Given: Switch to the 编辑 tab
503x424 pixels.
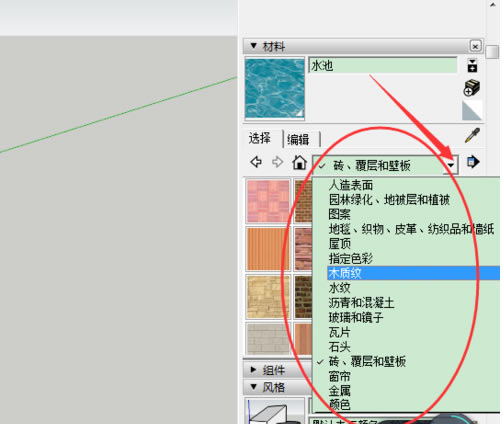Looking at the screenshot, I should 298,139.
